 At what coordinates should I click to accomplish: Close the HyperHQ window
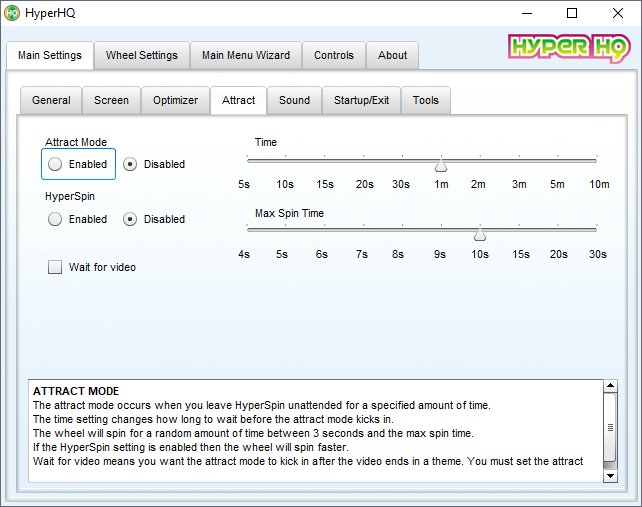point(618,14)
